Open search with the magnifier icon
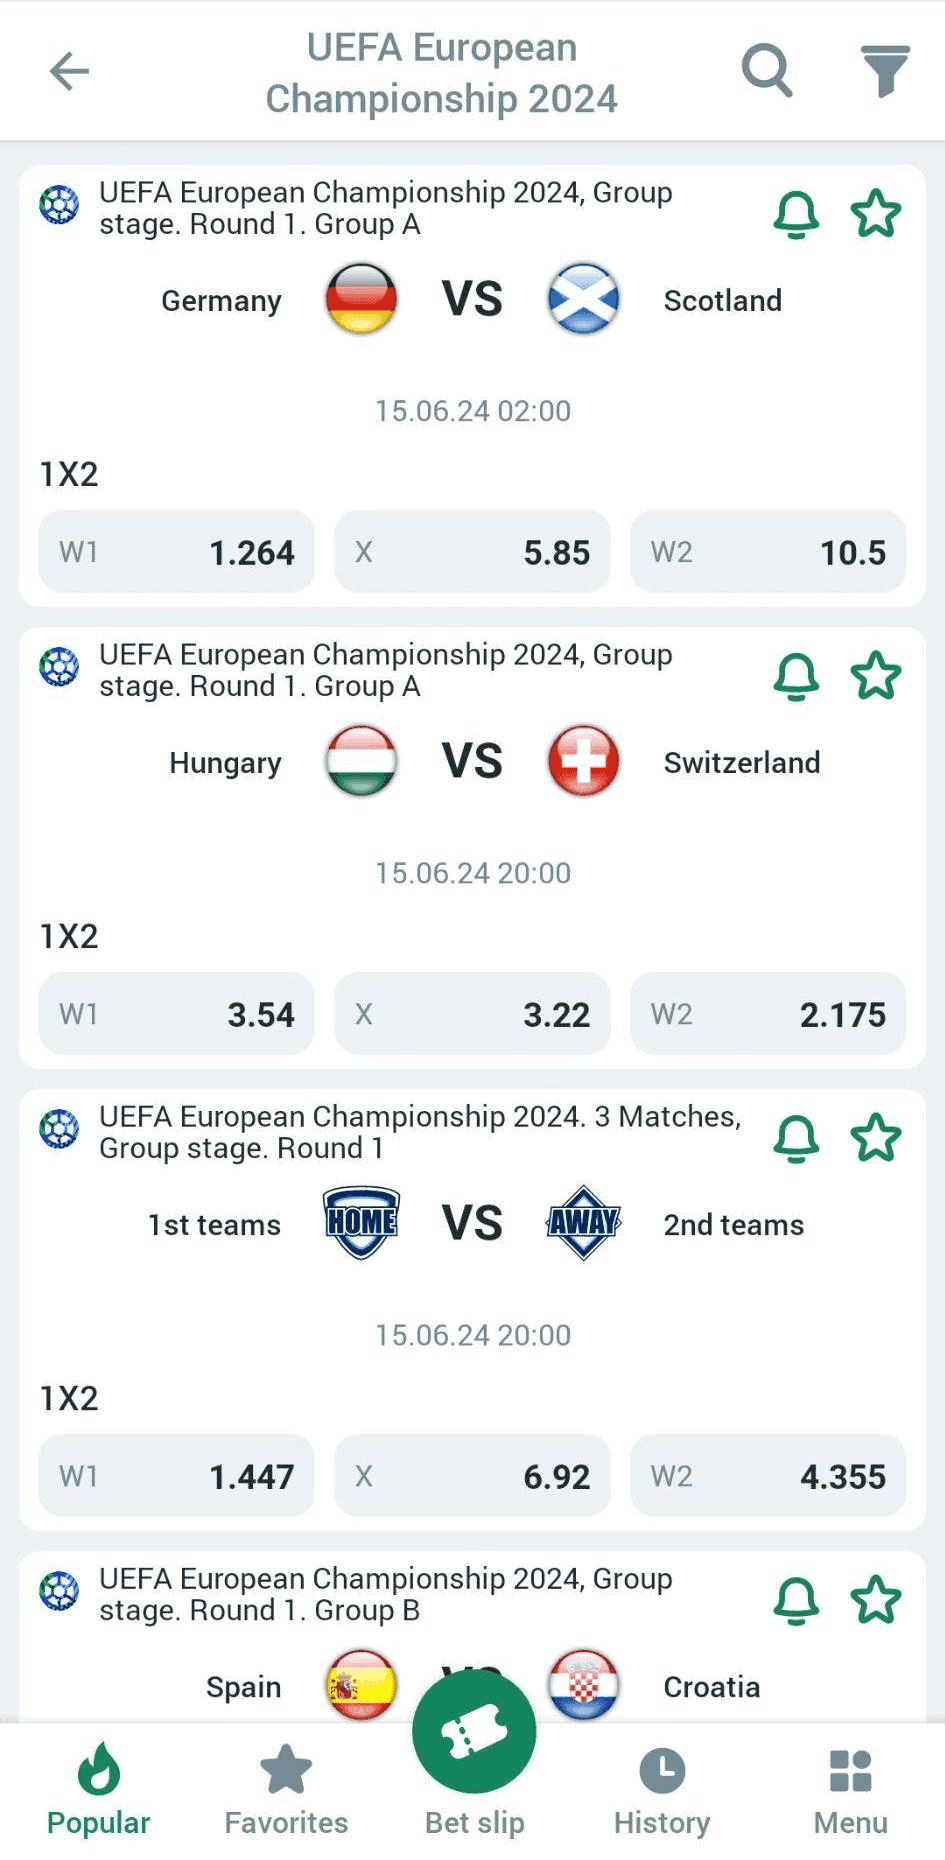Screen dimensions: 945x1860 click(767, 71)
